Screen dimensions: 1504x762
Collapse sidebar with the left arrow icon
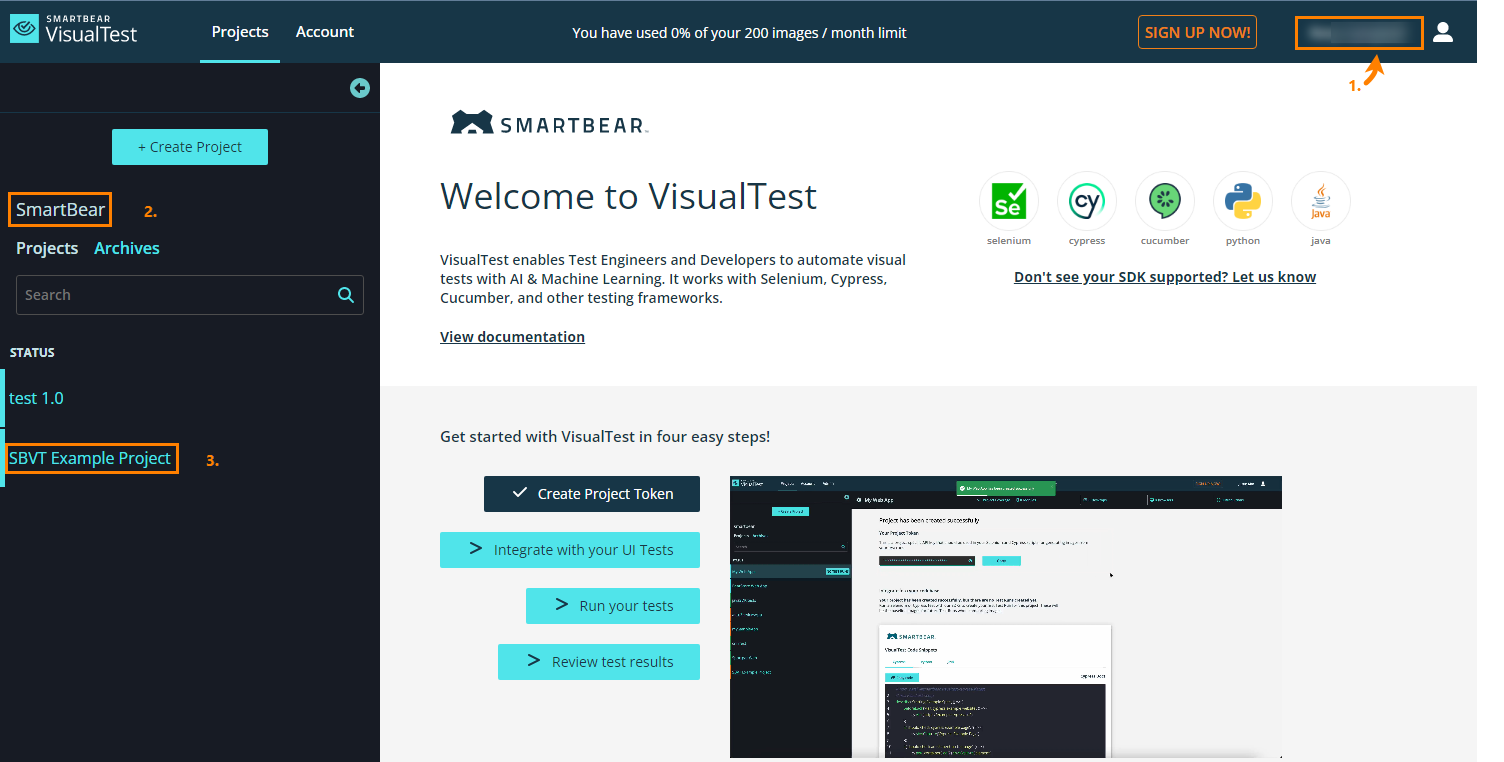(x=360, y=88)
